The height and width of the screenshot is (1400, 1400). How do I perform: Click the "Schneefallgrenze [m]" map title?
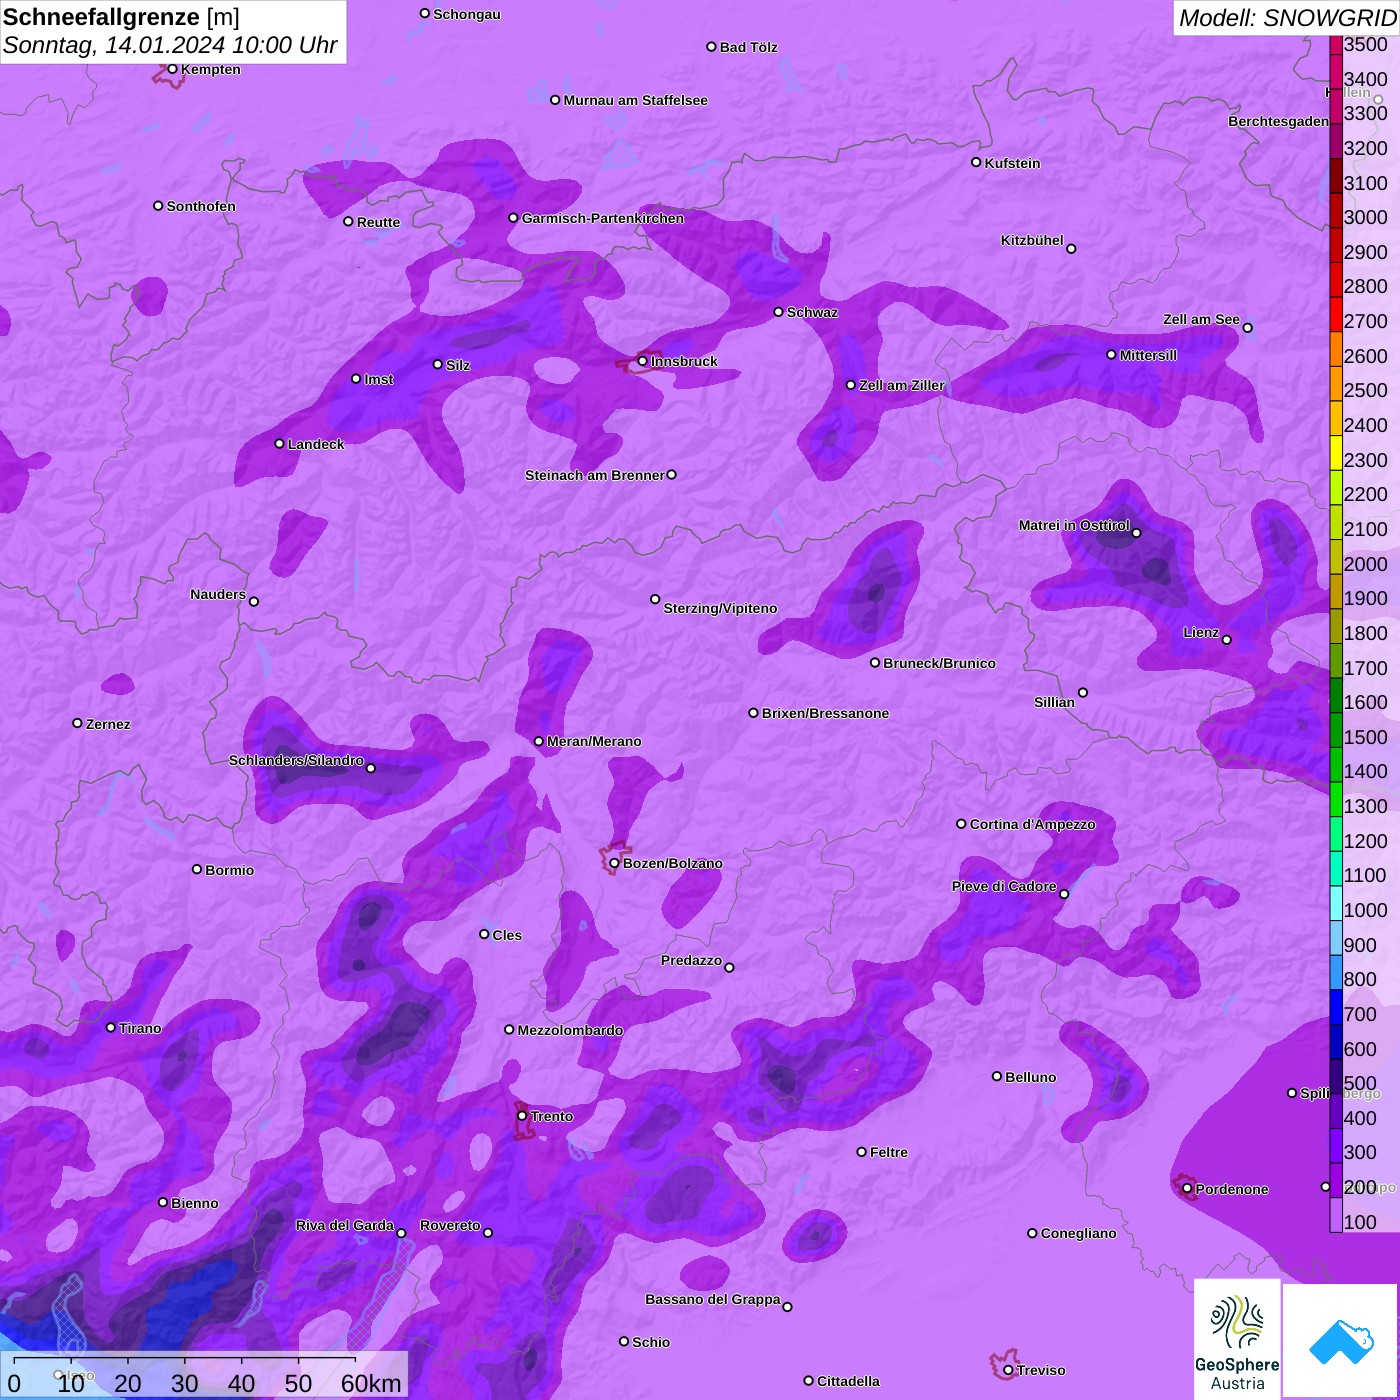pos(121,16)
